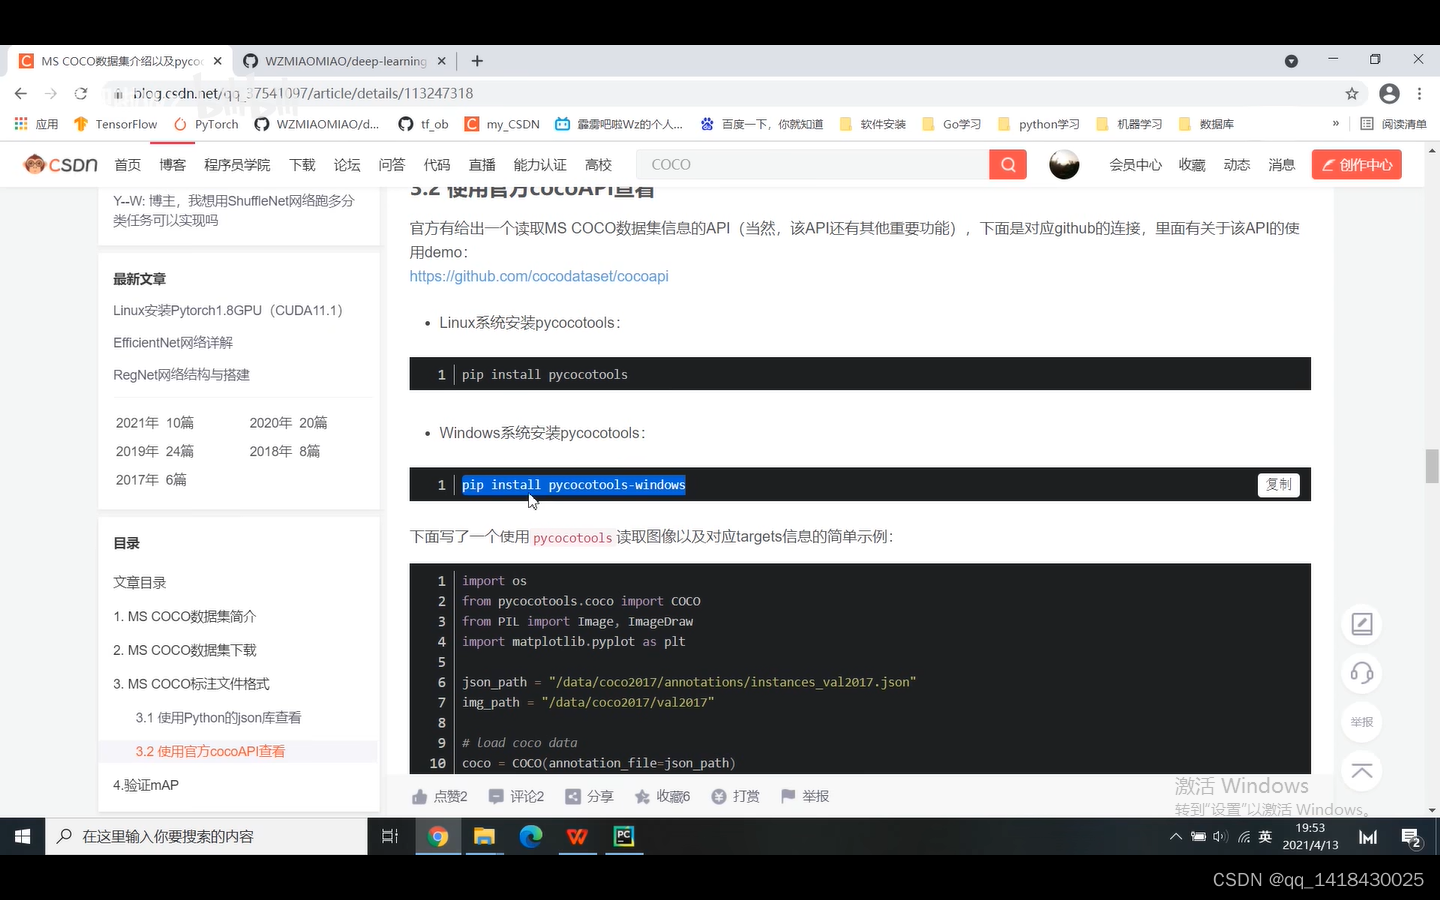Like the article with the 点赞 thumb icon
Screen dimensions: 1440x900
click(420, 796)
